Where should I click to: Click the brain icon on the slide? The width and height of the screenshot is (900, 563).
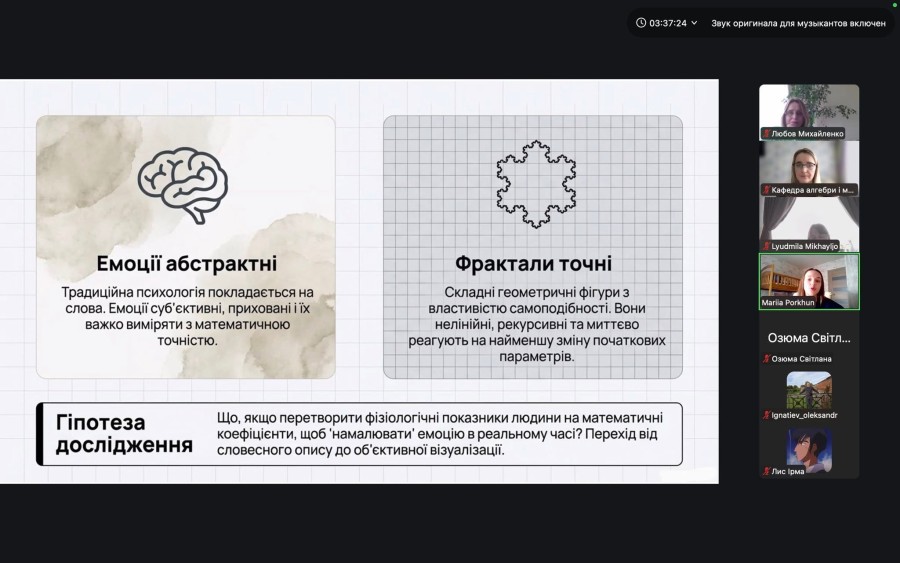pos(183,185)
